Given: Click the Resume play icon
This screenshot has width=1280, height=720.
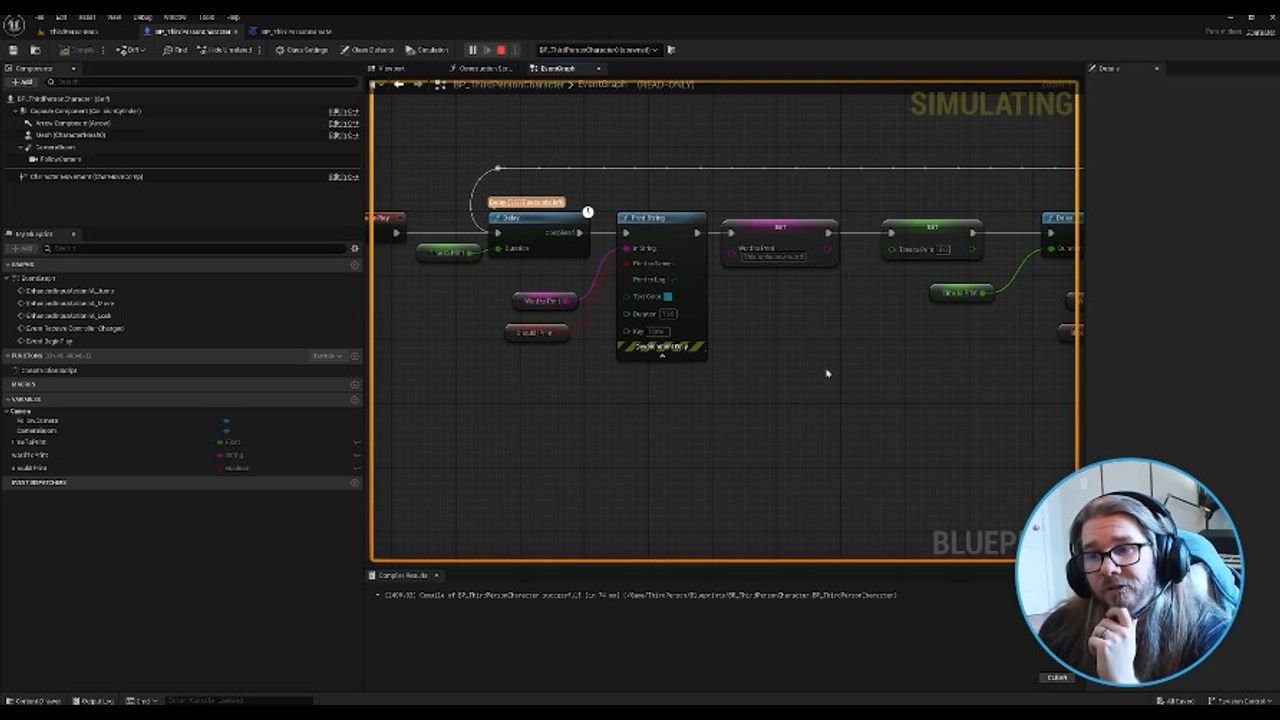Looking at the screenshot, I should 487,50.
